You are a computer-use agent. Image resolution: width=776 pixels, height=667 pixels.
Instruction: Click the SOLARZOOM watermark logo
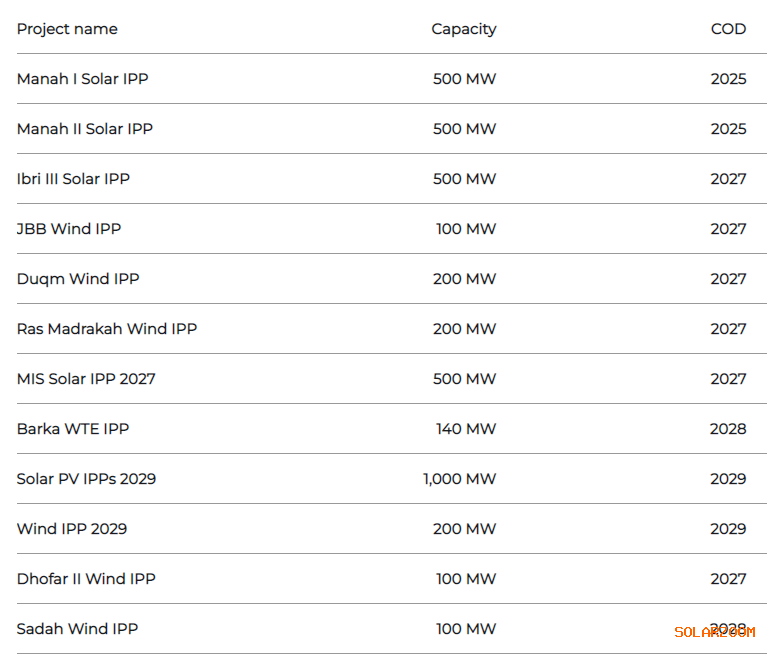[x=715, y=632]
